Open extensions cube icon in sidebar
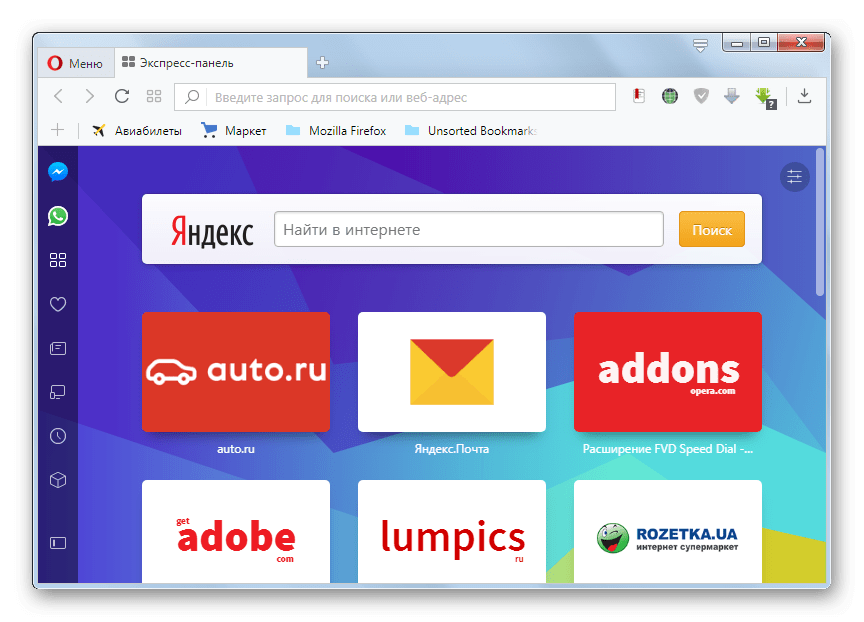The width and height of the screenshot is (864, 622). [58, 480]
